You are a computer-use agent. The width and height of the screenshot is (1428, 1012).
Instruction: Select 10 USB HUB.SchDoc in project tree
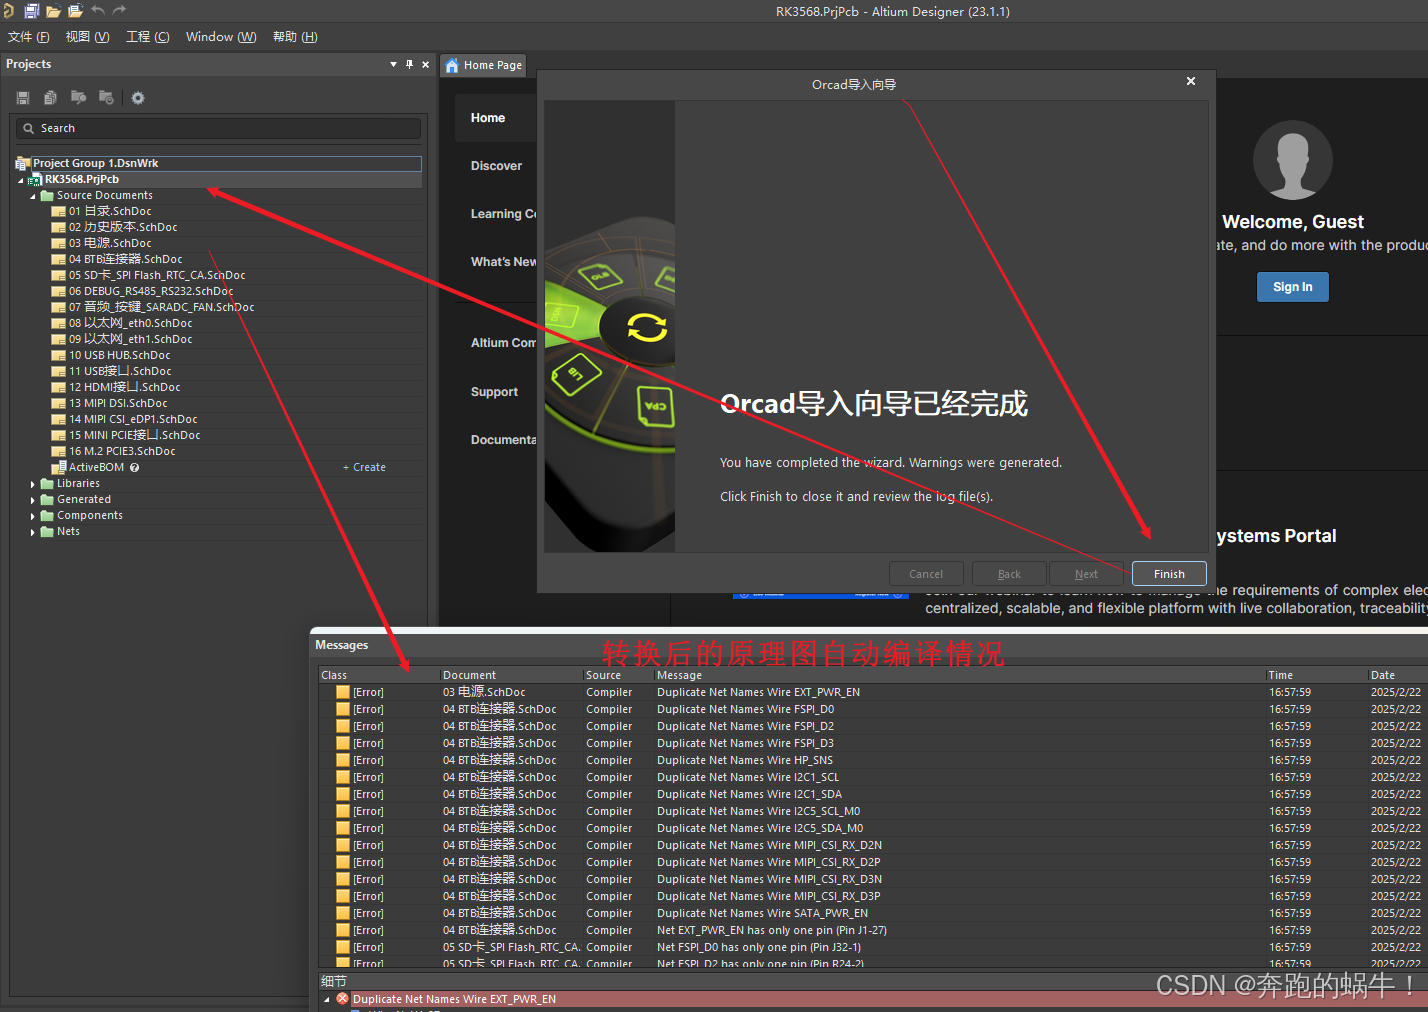click(119, 356)
